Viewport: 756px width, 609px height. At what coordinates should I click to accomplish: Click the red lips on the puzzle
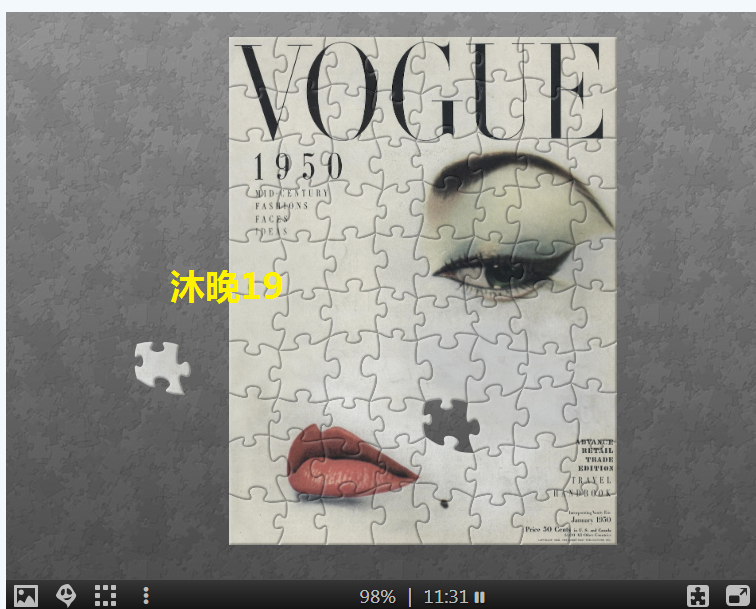tap(350, 461)
